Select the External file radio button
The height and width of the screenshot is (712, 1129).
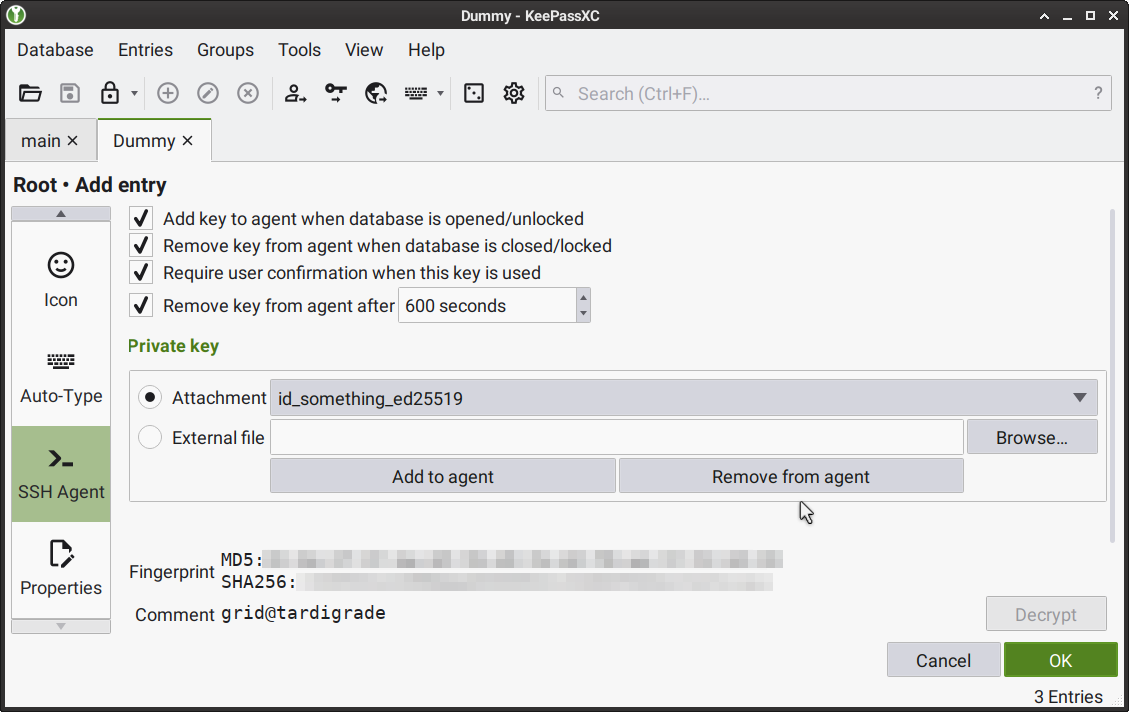[150, 437]
